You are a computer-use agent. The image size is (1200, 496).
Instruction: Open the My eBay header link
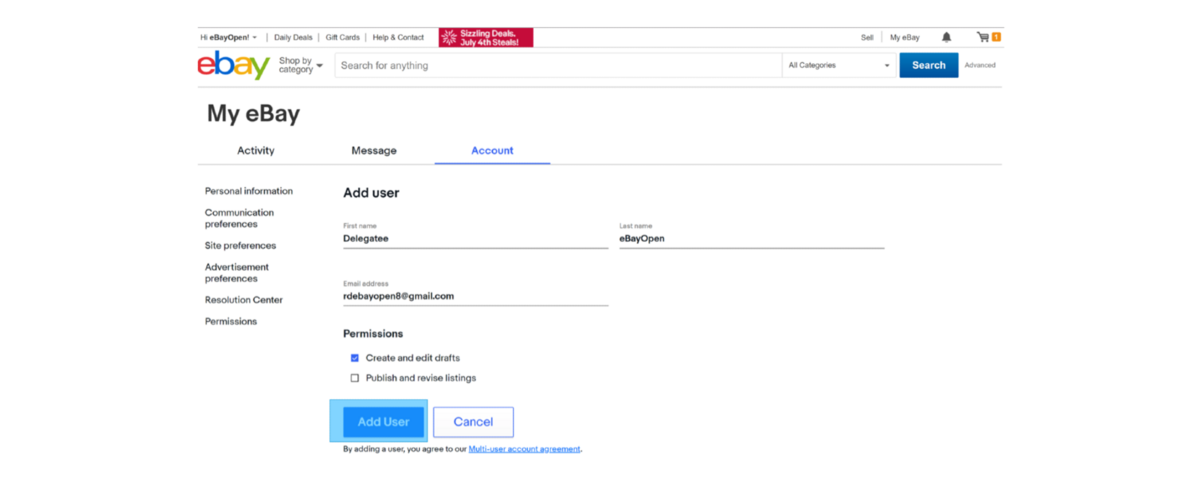(905, 37)
